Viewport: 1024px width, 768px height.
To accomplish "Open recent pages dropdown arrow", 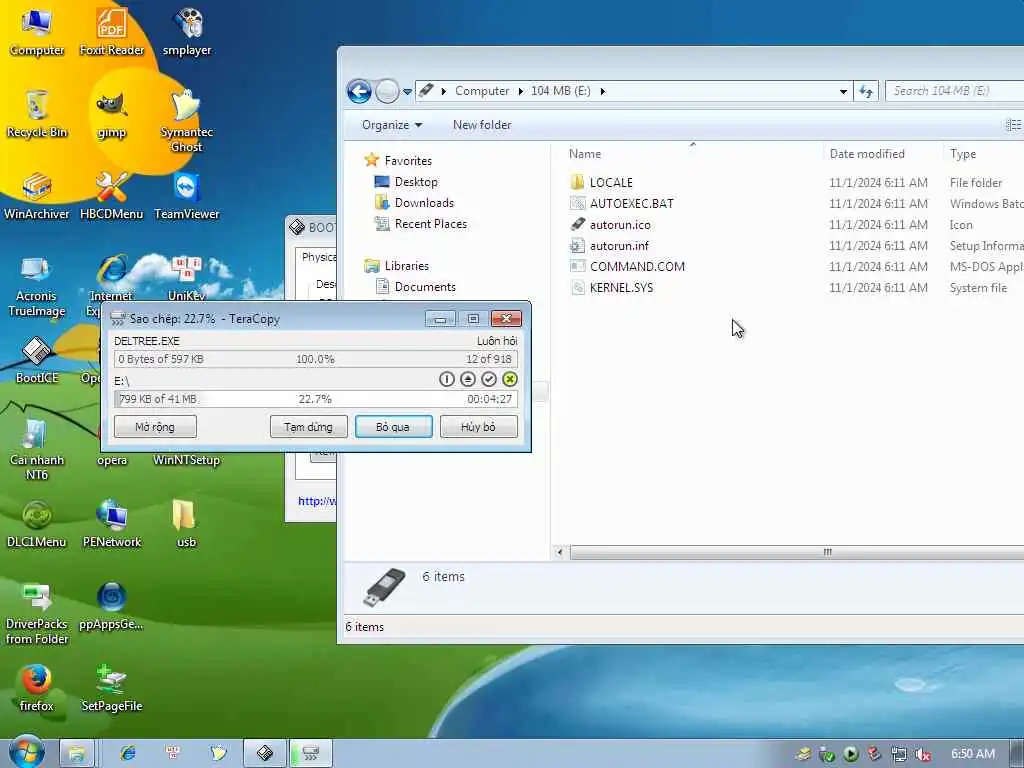I will point(408,91).
